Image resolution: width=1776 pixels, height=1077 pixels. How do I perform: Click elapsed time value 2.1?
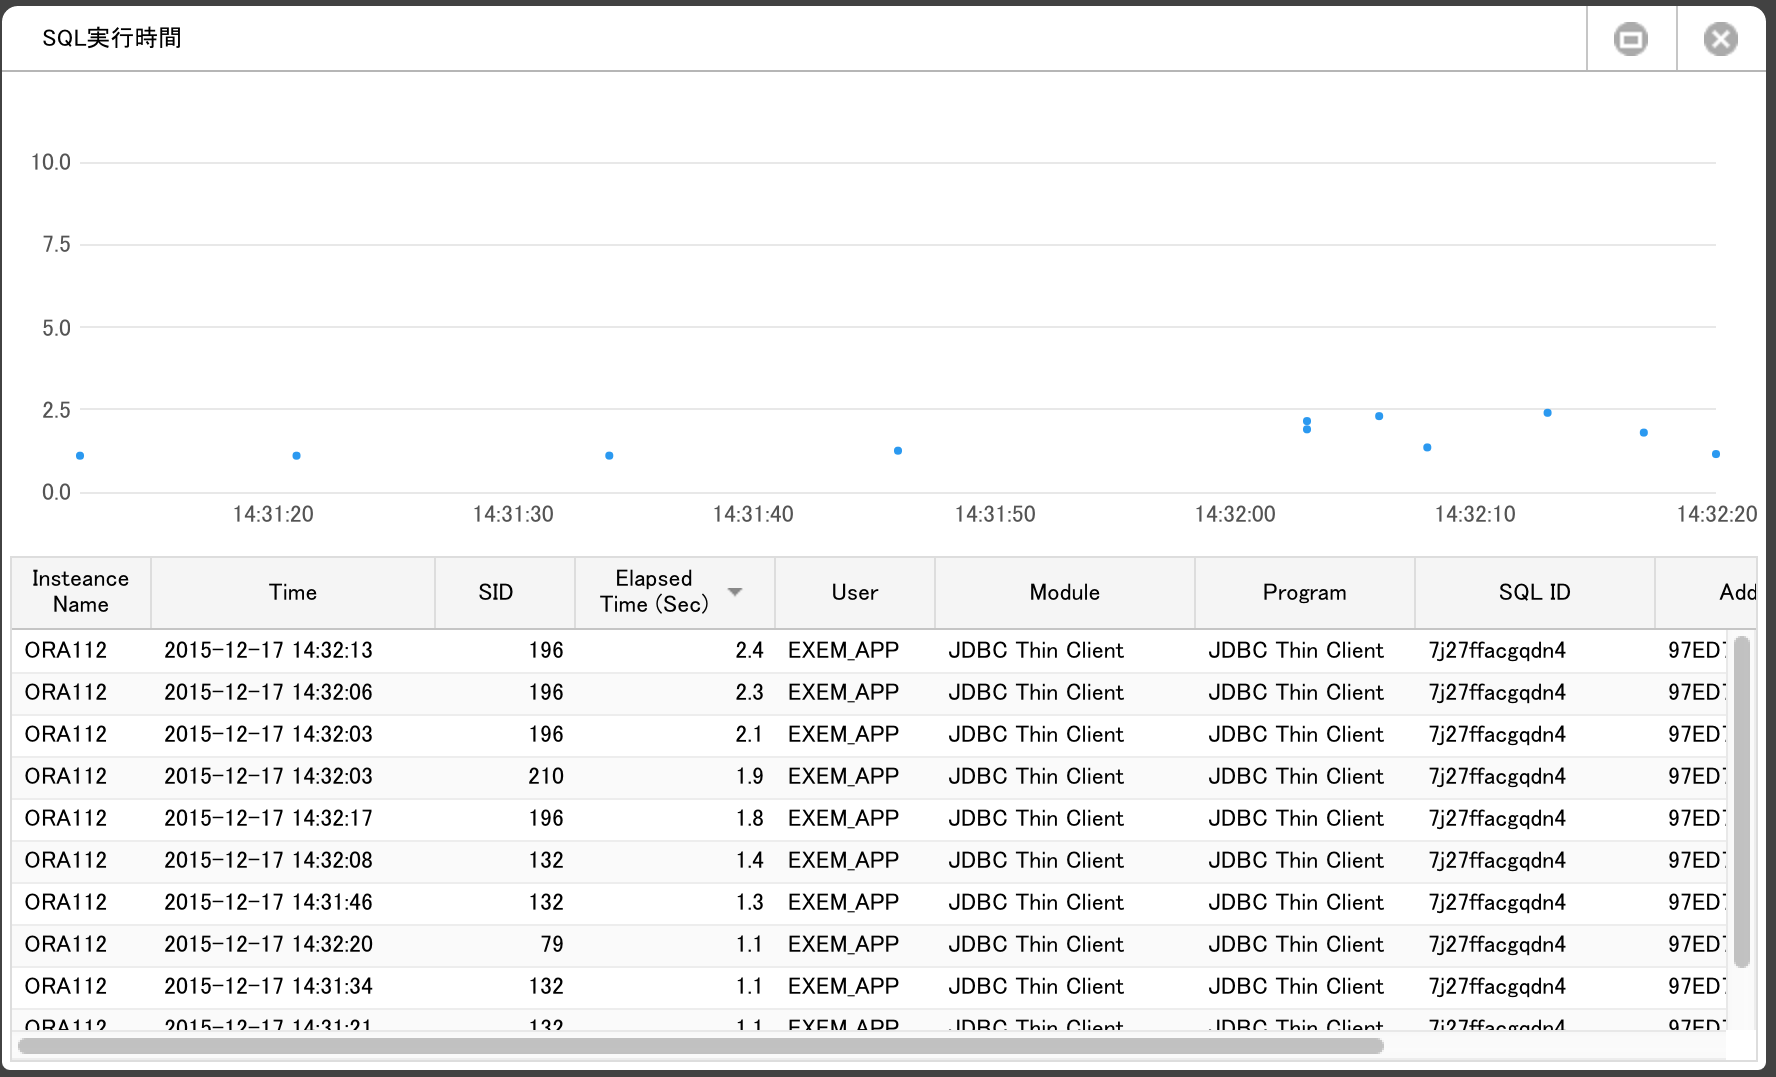point(749,734)
